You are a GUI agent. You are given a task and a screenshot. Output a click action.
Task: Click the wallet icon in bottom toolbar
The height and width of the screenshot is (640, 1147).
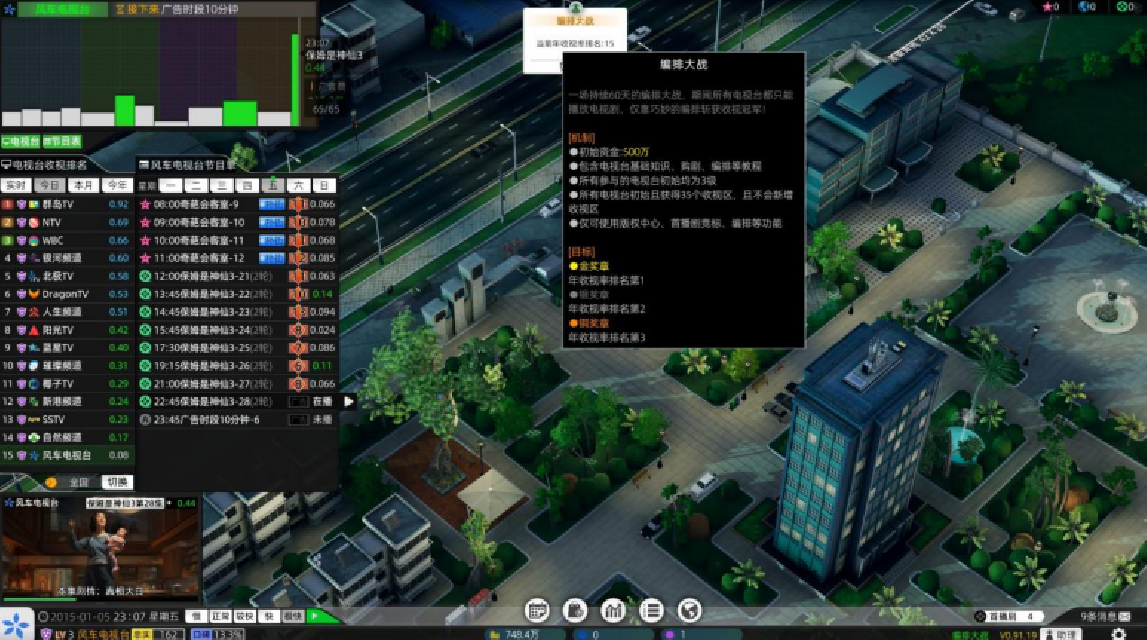tap(575, 609)
